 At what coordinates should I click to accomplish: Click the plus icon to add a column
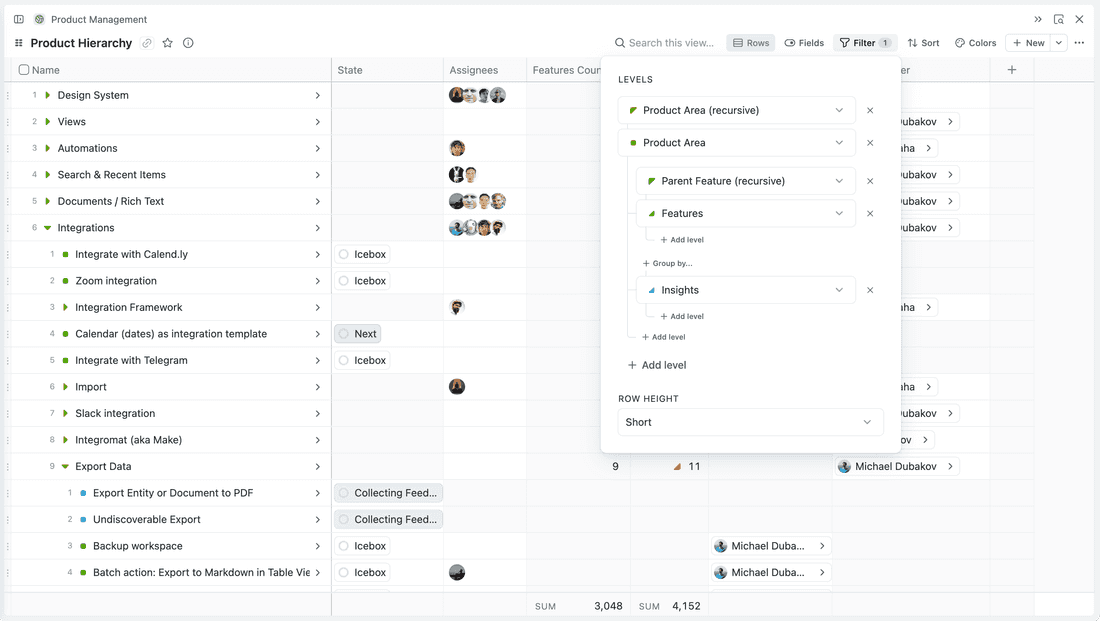(1011, 69)
